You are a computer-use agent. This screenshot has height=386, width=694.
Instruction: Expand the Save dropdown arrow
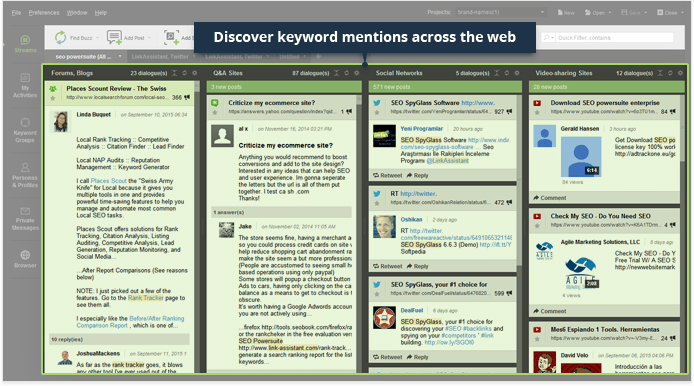tap(645, 12)
